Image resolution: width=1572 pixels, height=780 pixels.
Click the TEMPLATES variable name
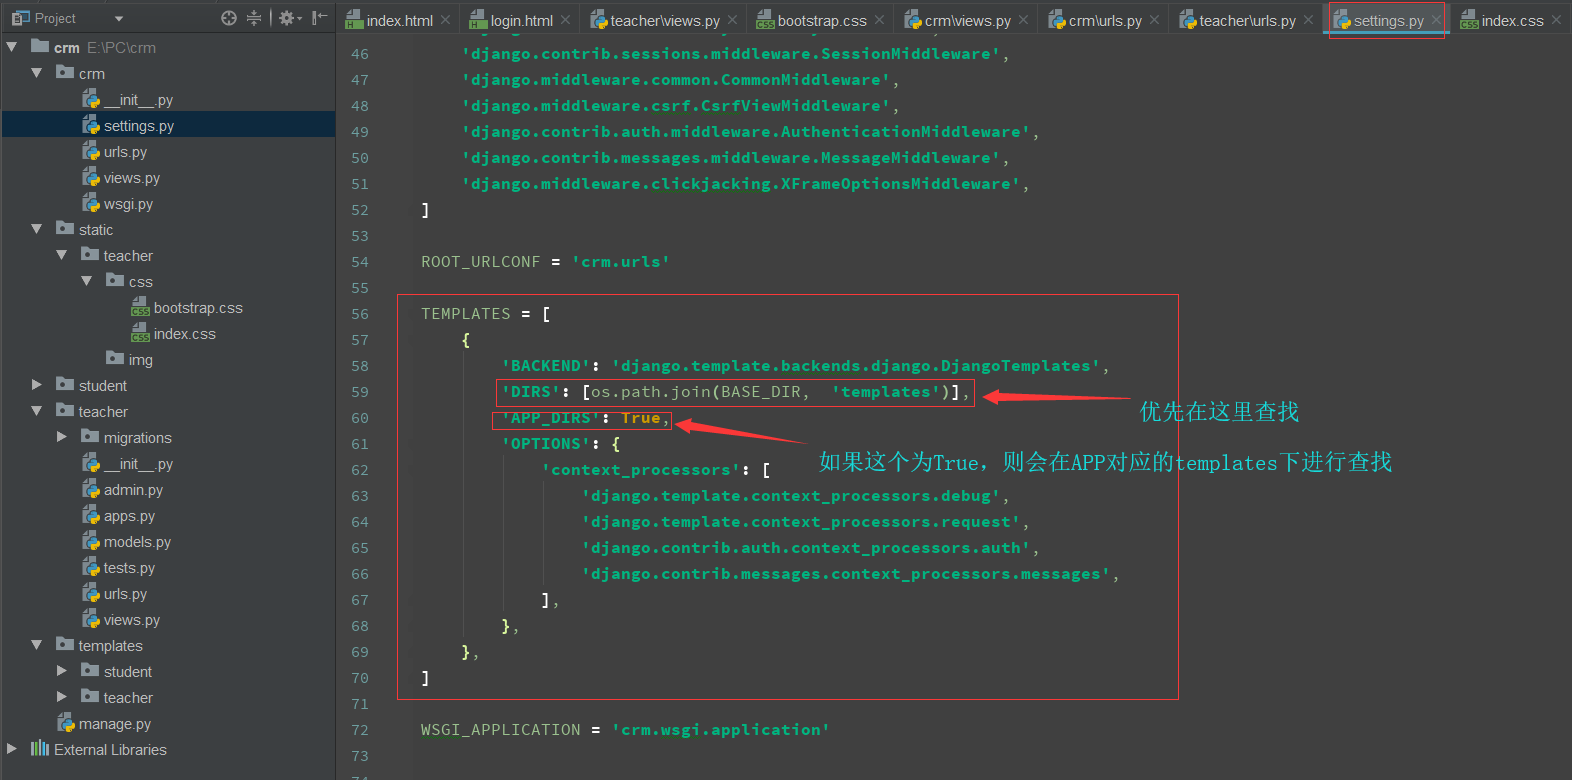click(x=465, y=314)
